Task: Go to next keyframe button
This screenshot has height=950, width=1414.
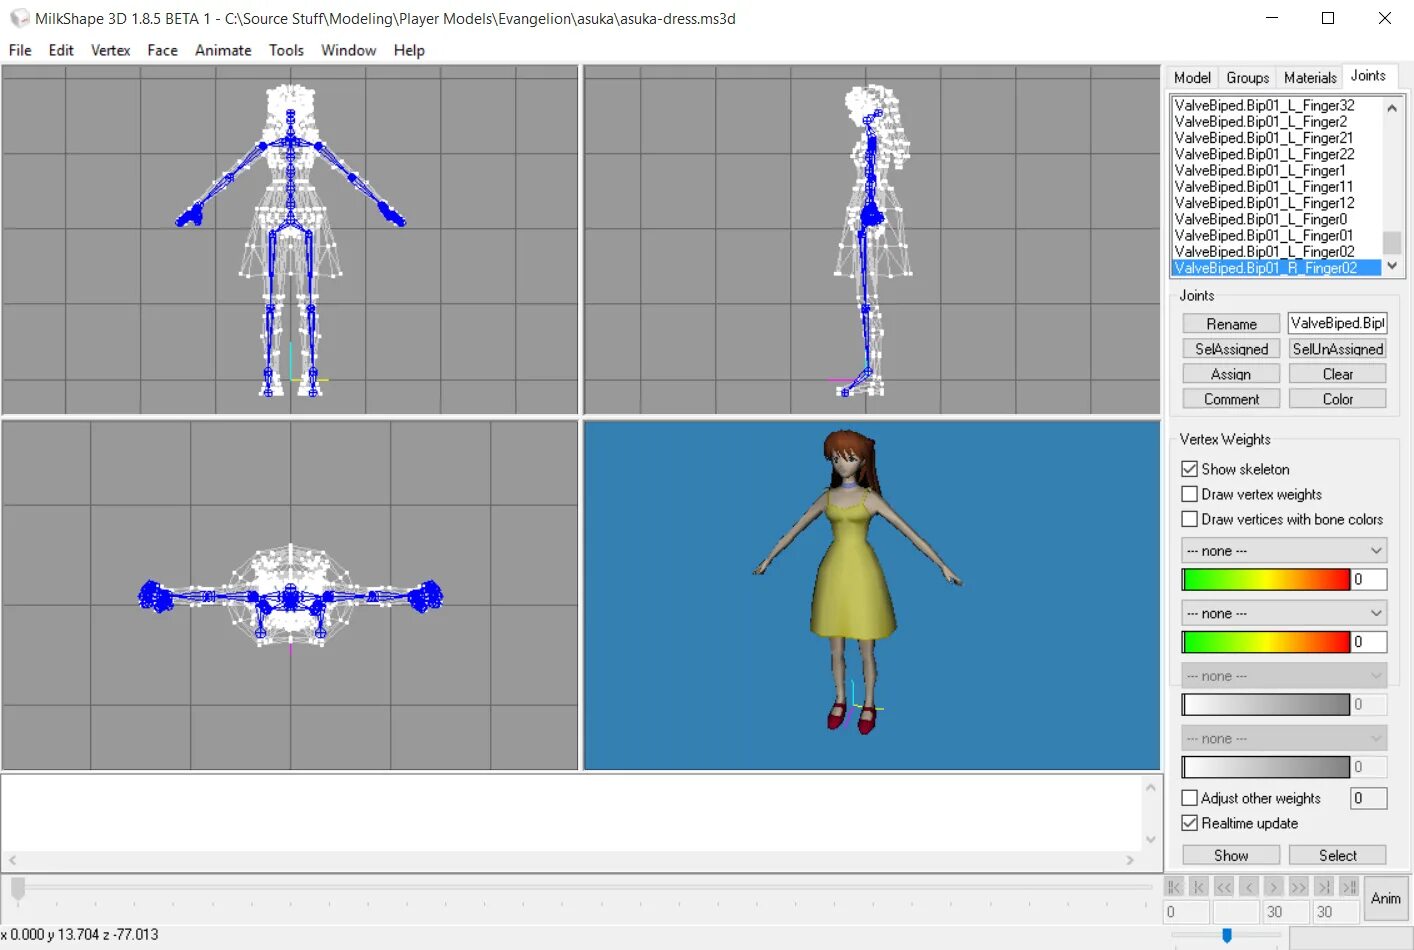Action: coord(1323,887)
